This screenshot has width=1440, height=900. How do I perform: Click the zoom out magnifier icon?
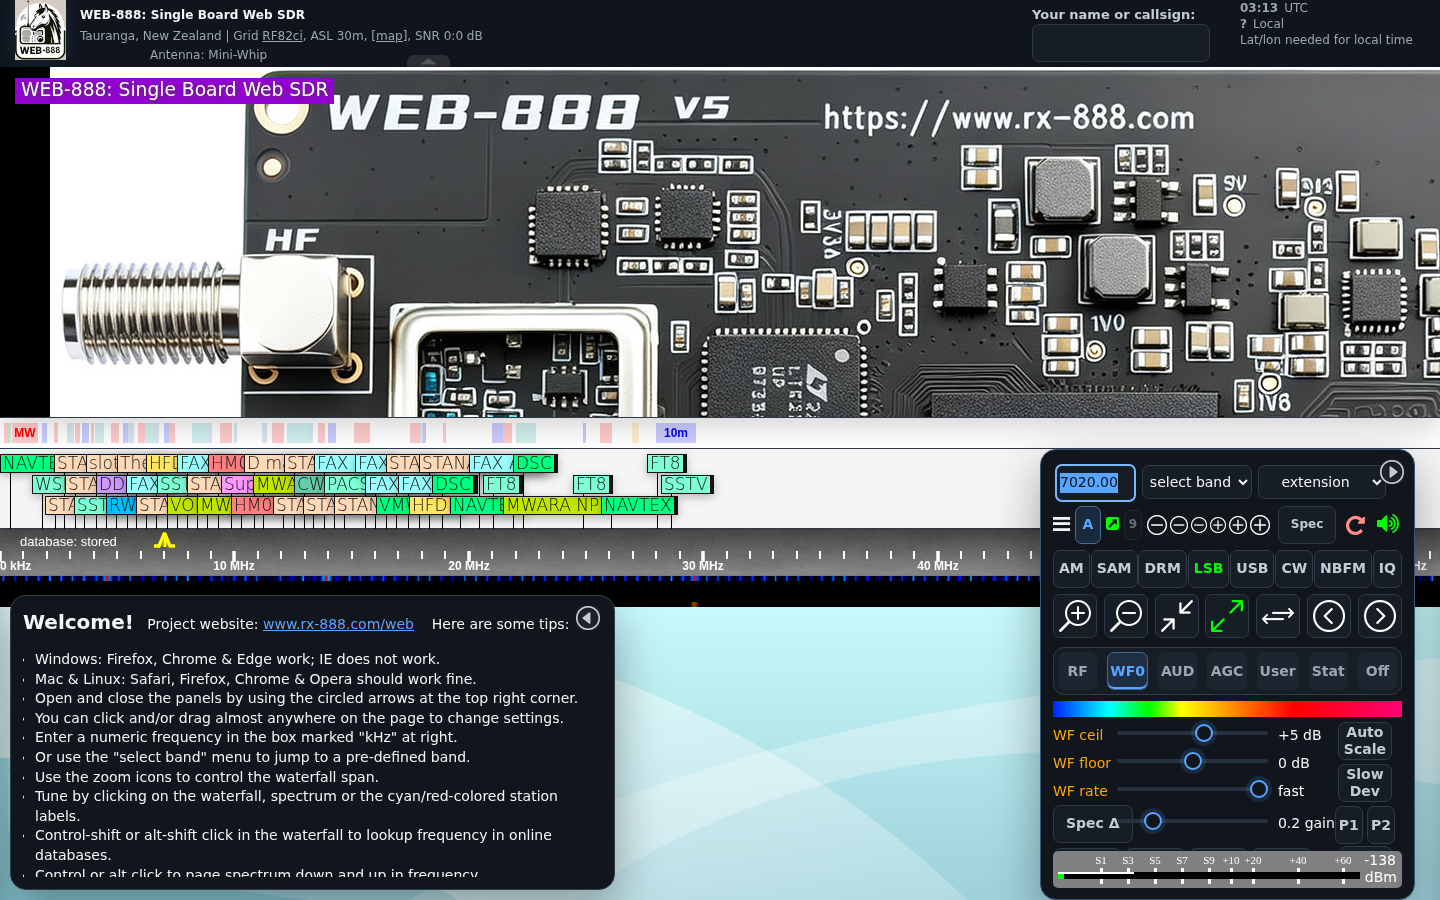click(1126, 616)
